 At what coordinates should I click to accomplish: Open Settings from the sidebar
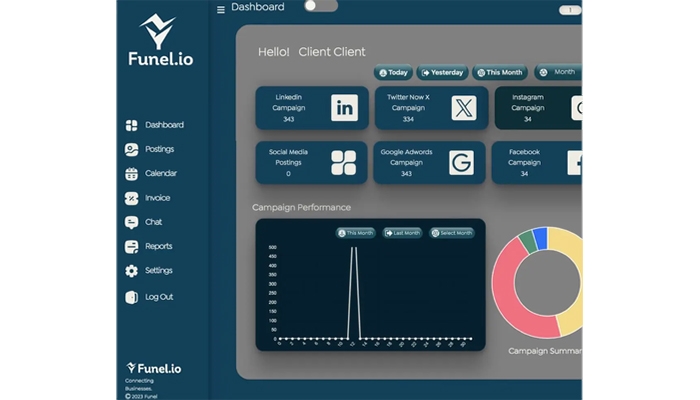click(x=158, y=270)
